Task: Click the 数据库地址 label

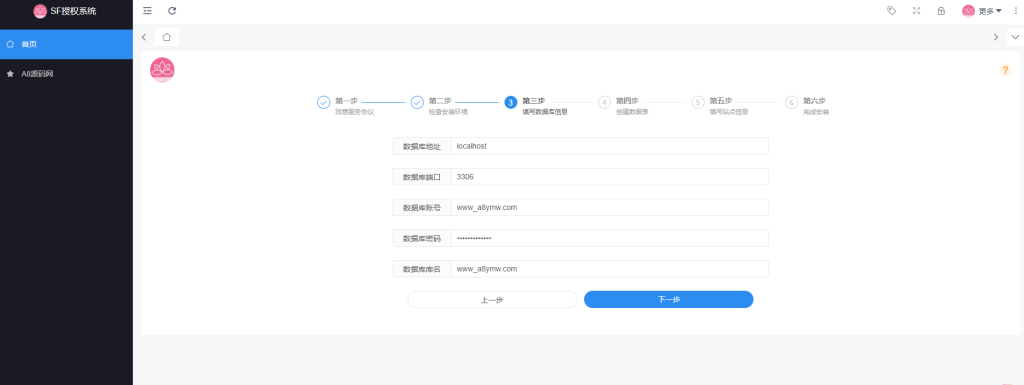Action: pyautogui.click(x=422, y=146)
